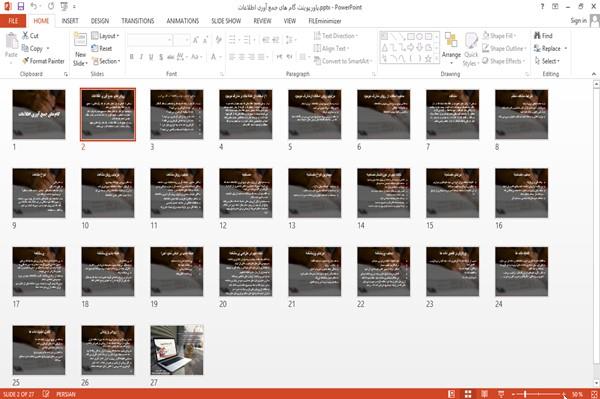Expand the Shape Fill dropdown
Screen dimensions: 600x399
[x=499, y=36]
